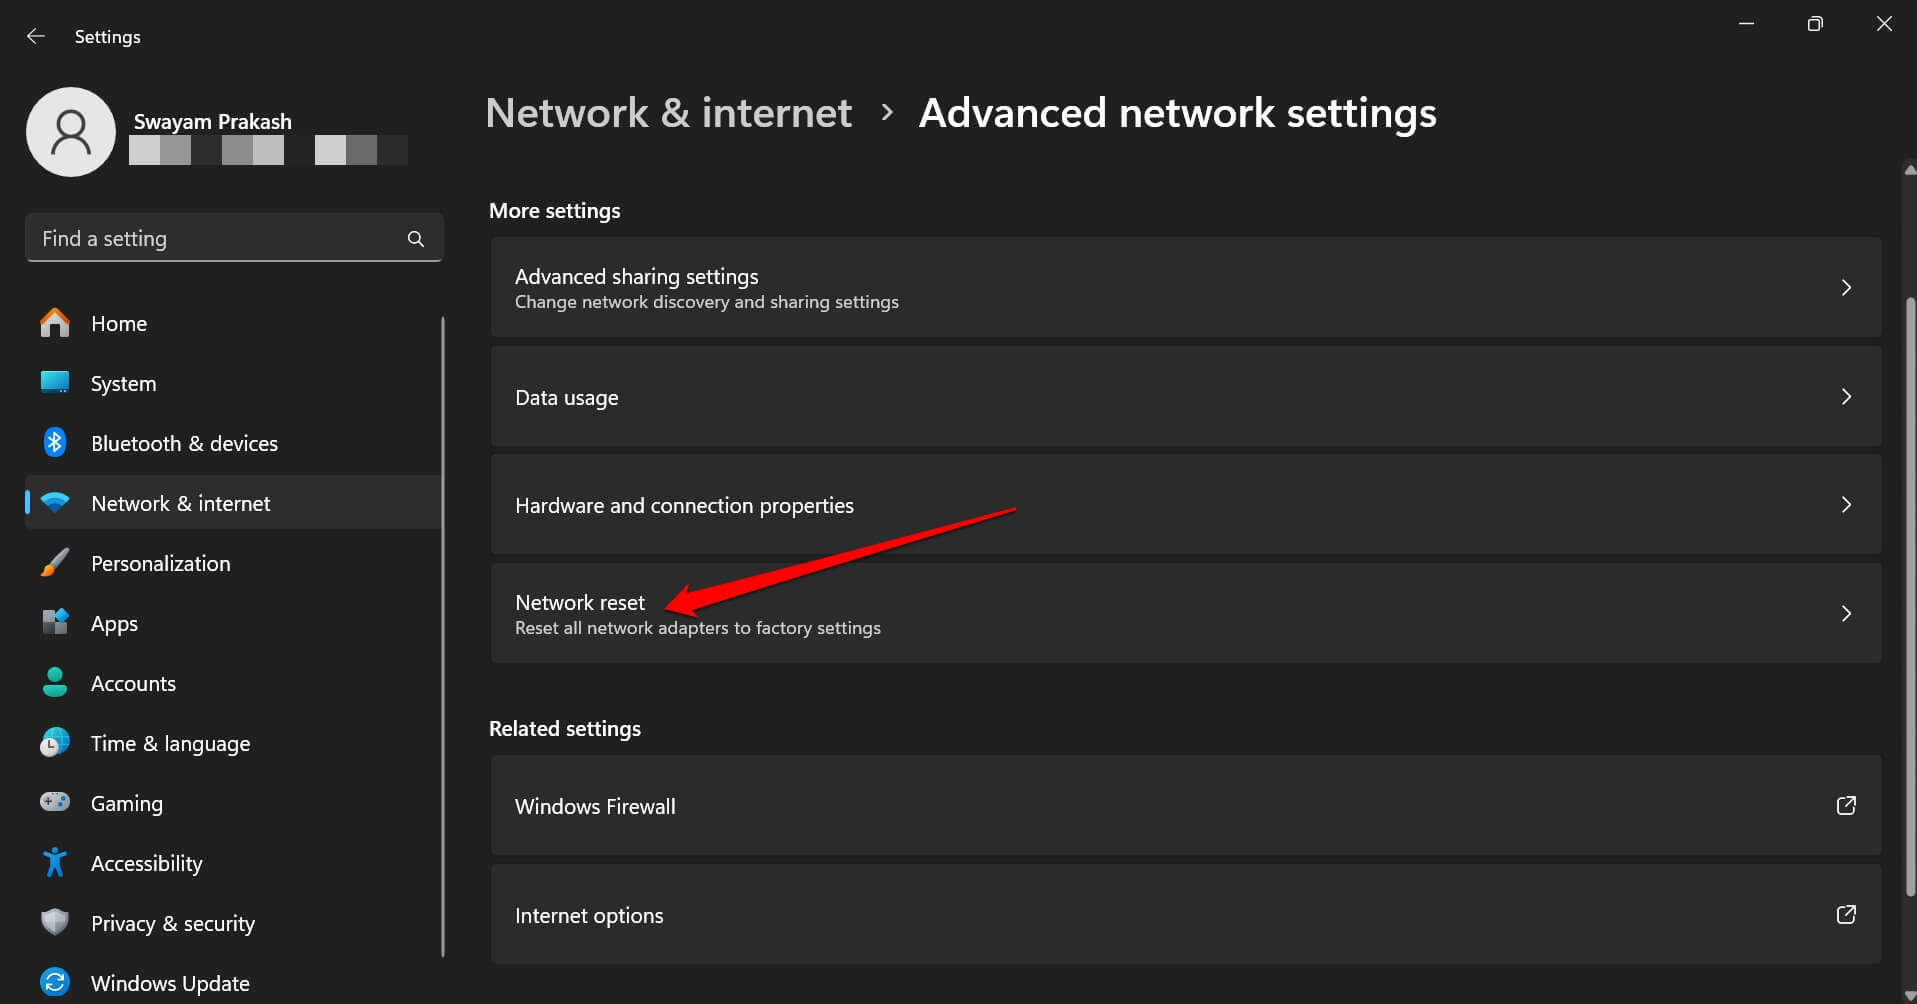Open Apps section in sidebar
The width and height of the screenshot is (1917, 1004).
click(x=114, y=624)
